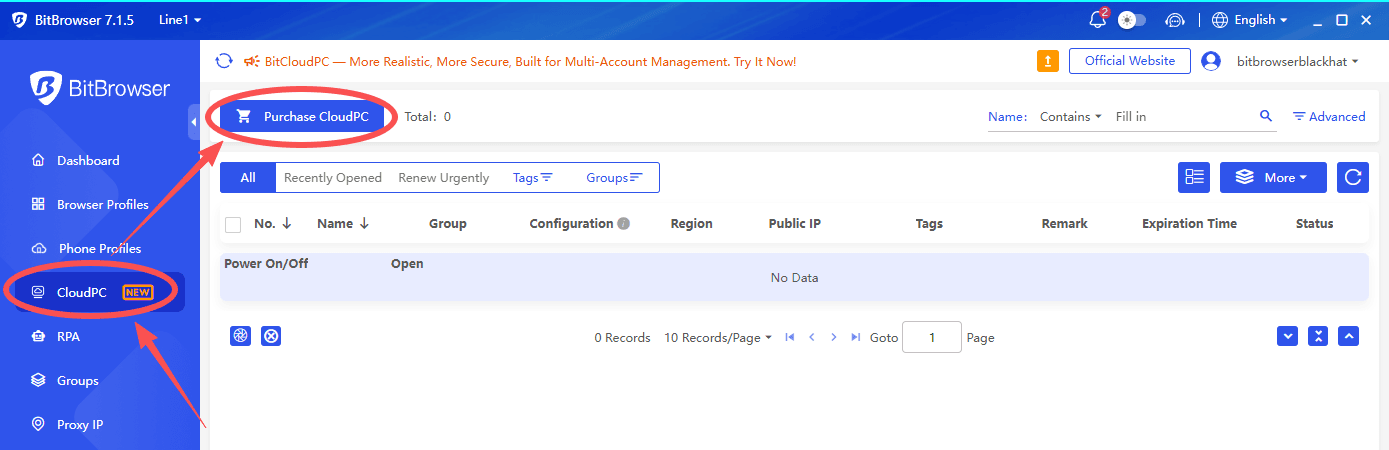Click the refresh icon beside announcement
Image resolution: width=1389 pixels, height=450 pixels.
point(225,61)
